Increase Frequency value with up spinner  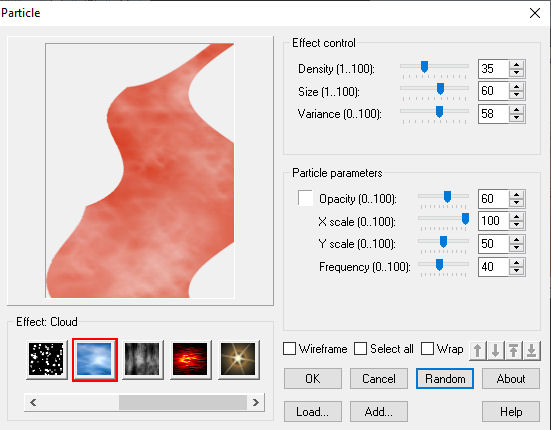(516, 263)
